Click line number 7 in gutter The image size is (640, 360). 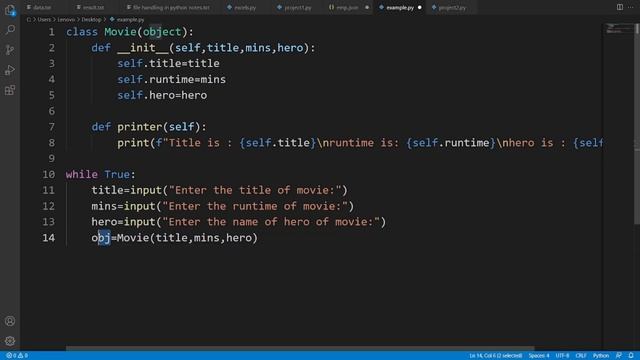coord(51,127)
